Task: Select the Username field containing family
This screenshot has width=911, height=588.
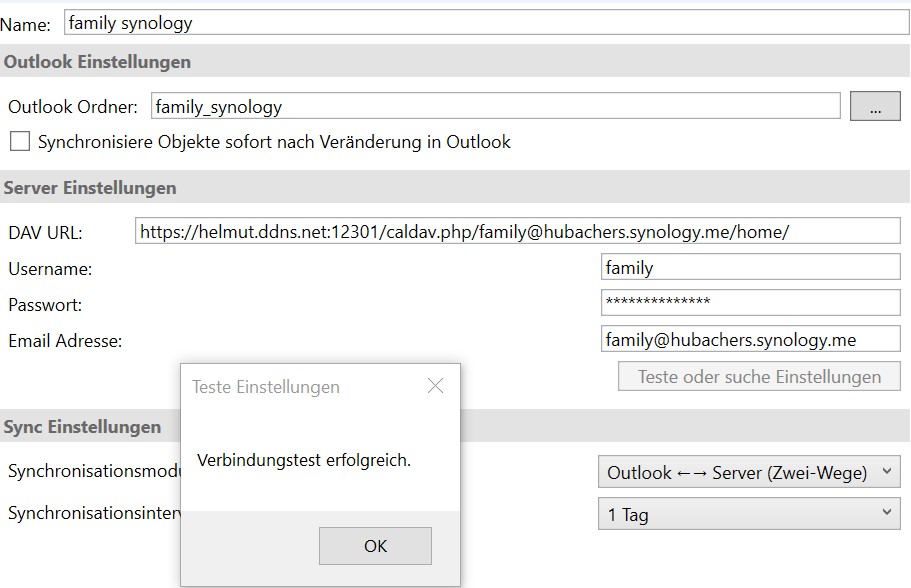Action: [x=751, y=267]
